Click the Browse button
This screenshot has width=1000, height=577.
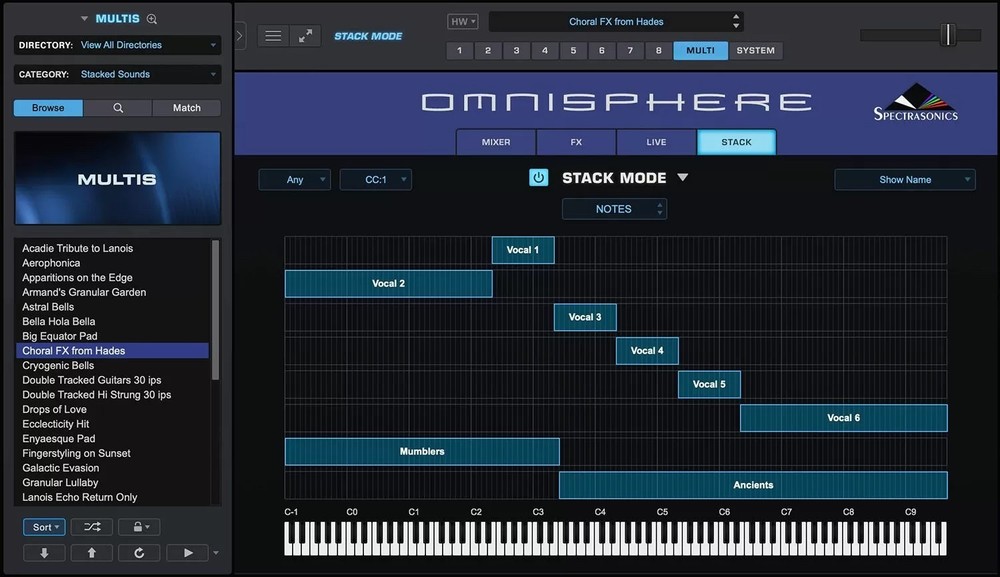(x=48, y=108)
